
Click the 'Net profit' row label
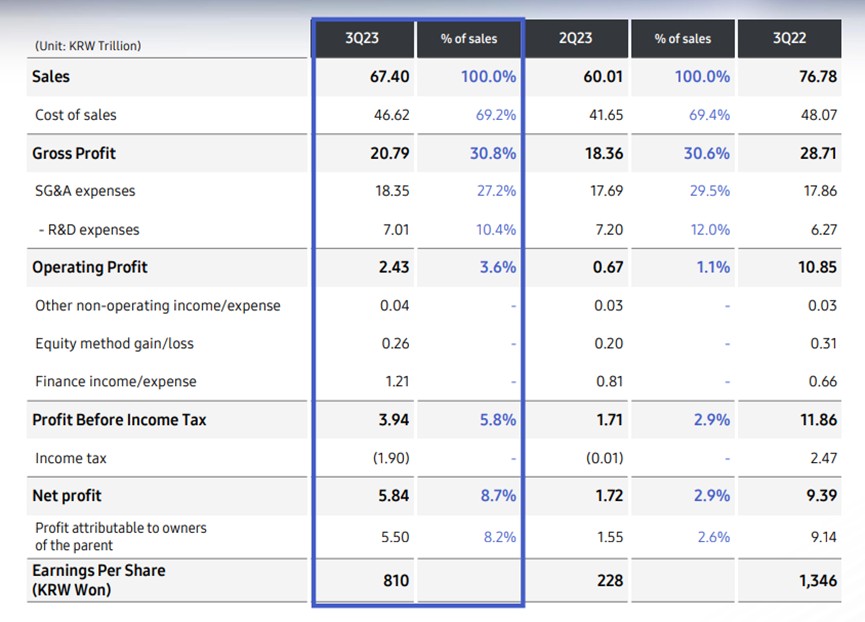pyautogui.click(x=67, y=496)
